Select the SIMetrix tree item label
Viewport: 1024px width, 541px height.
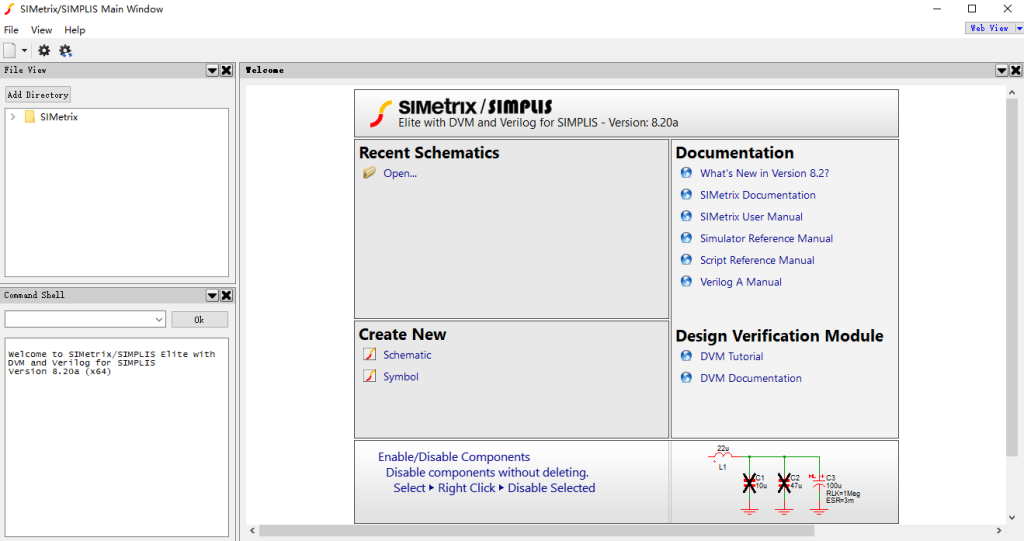coord(59,117)
